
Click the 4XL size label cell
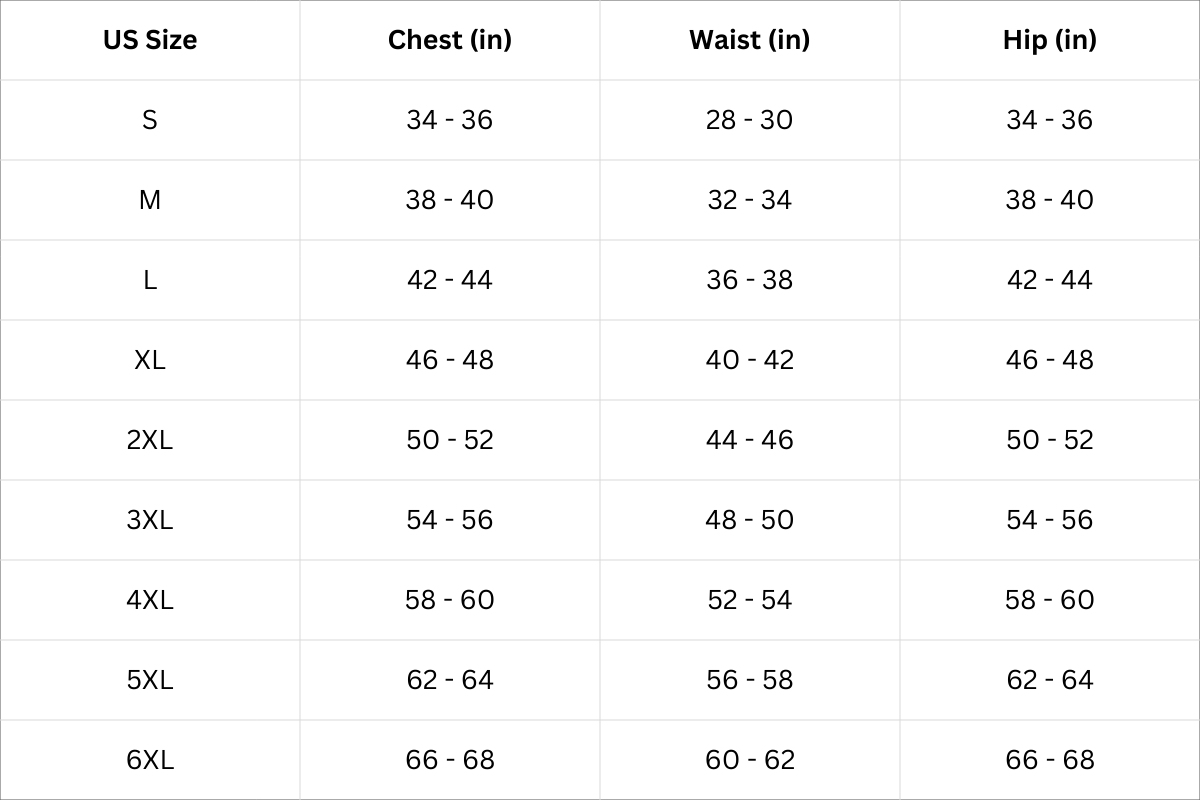coord(150,600)
